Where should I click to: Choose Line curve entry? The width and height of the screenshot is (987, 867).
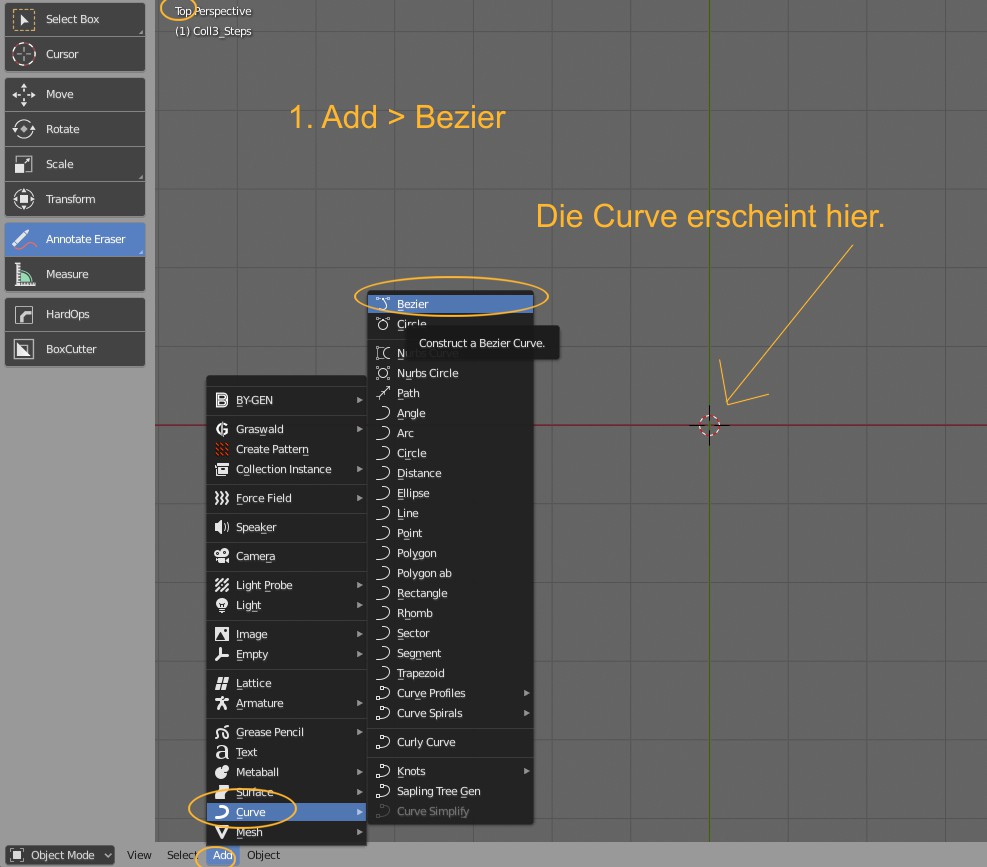pyautogui.click(x=450, y=513)
